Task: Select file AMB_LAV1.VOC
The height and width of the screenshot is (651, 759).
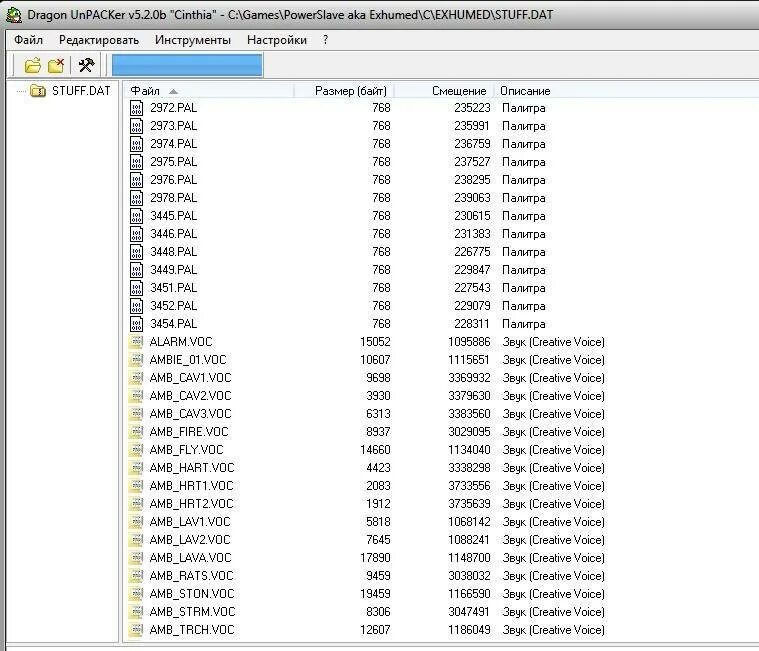Action: tap(190, 522)
